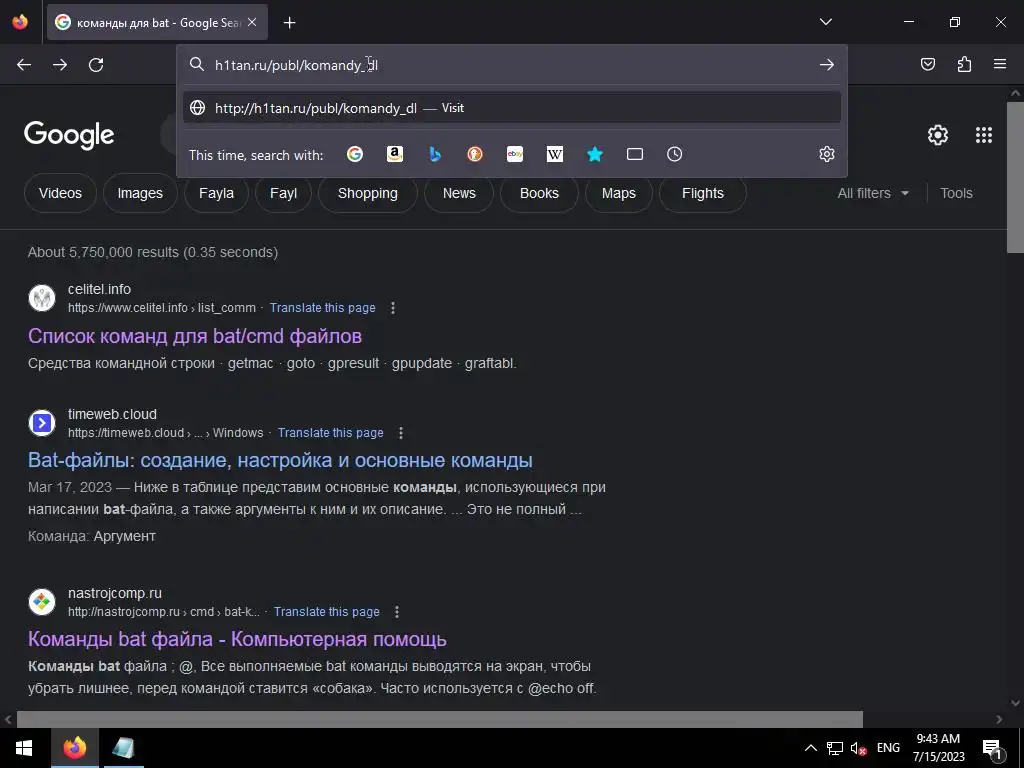This screenshot has width=1024, height=768.
Task: Translate the timeweb.cloud result page
Action: [x=330, y=433]
